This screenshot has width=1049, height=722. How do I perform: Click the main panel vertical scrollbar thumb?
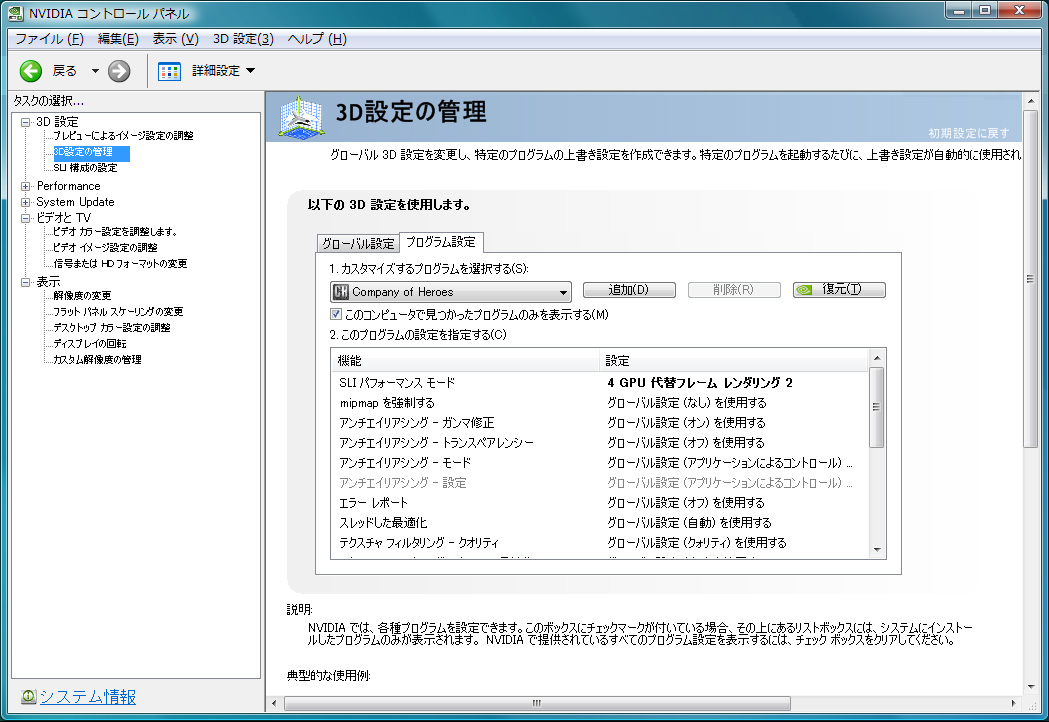[1030, 279]
